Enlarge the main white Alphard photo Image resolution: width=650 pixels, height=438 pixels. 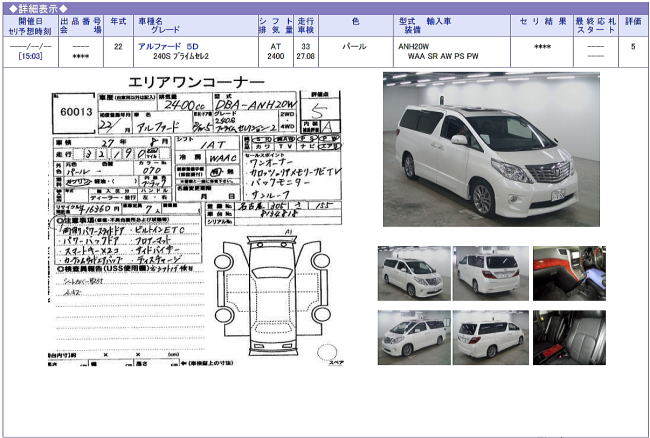tap(491, 150)
